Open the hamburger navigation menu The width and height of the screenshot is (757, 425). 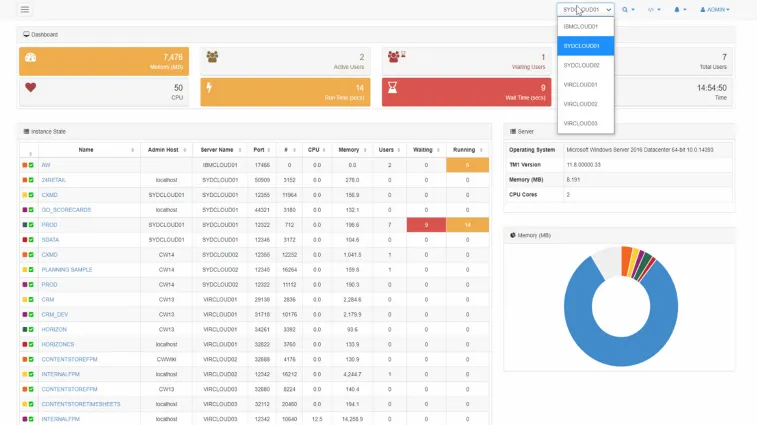(25, 9)
